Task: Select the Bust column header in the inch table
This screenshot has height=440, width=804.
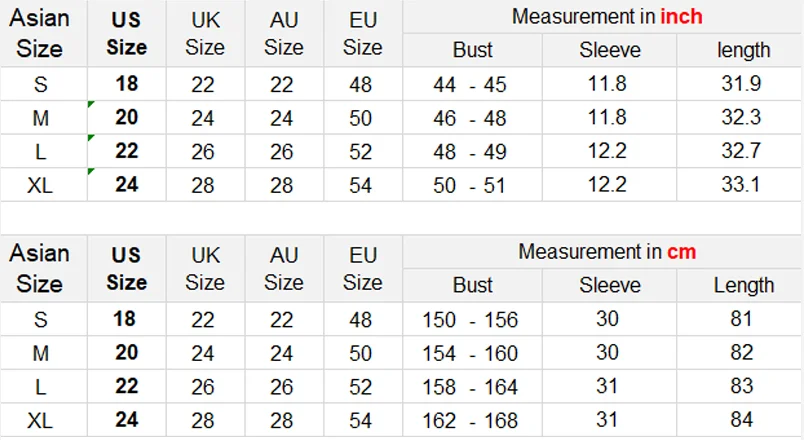Action: 472,50
